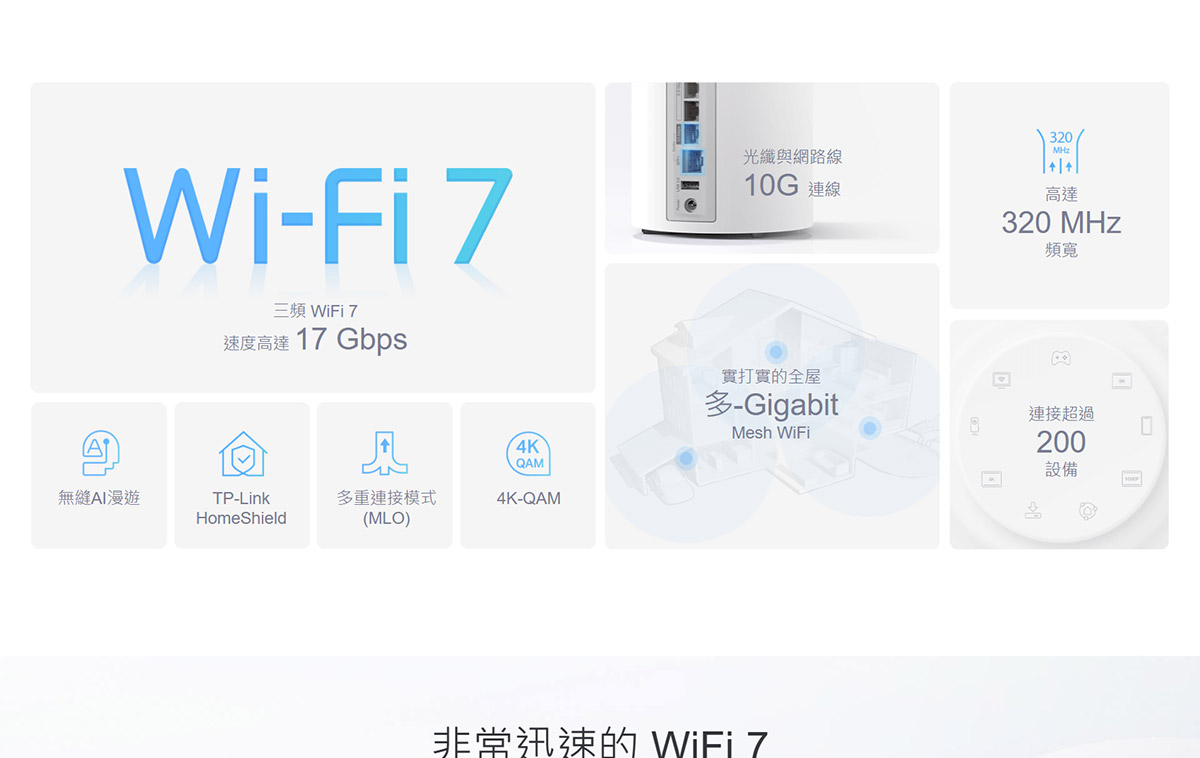Click the house Mesh node dot at top
Screen dimensions: 1200x758
click(x=775, y=351)
